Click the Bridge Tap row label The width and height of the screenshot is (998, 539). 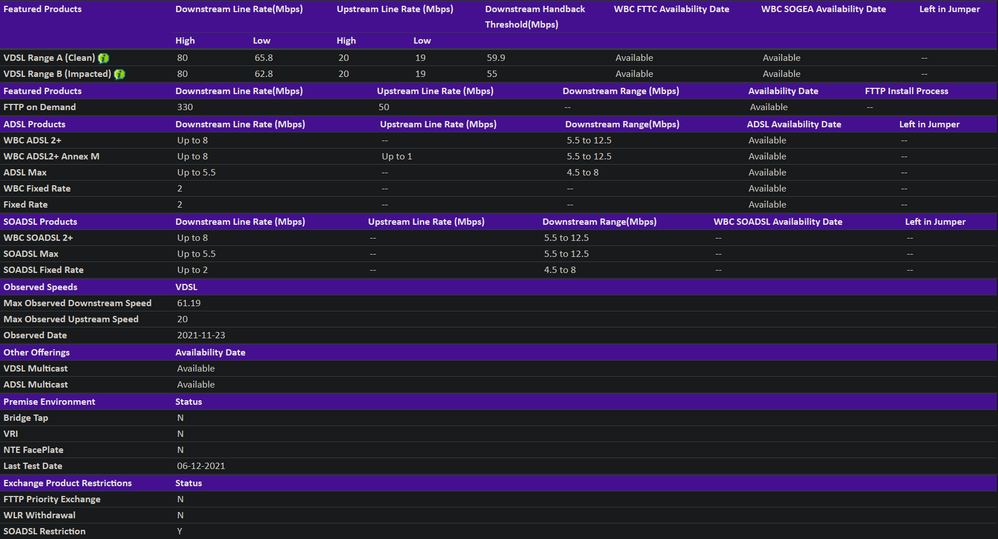point(26,418)
